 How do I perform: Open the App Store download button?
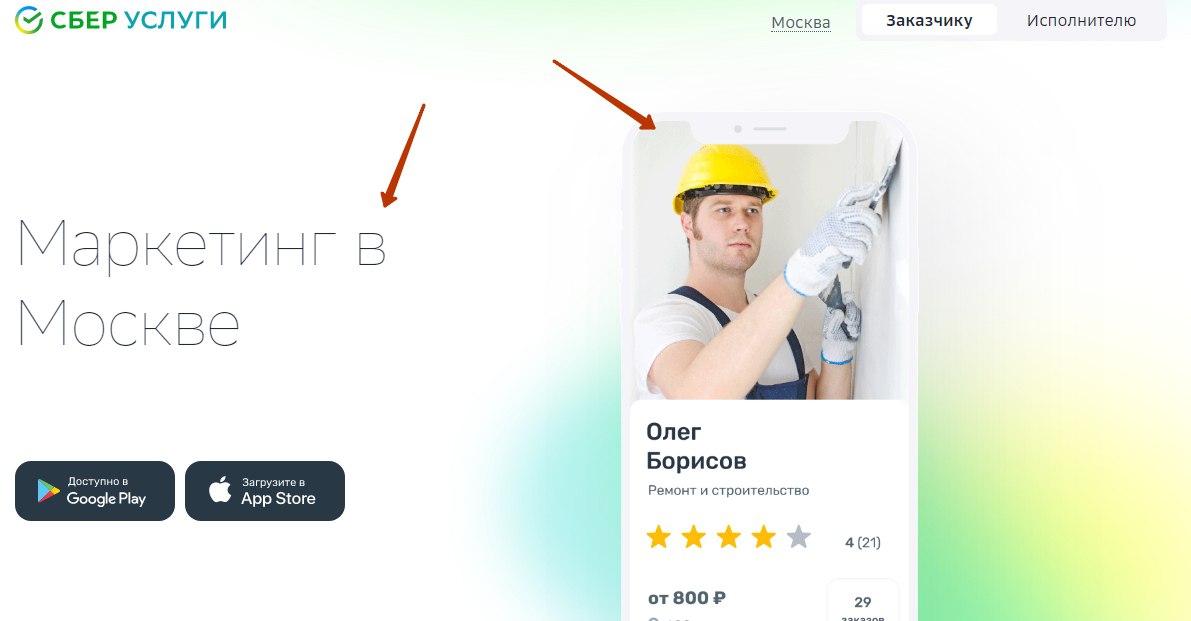pyautogui.click(x=265, y=490)
